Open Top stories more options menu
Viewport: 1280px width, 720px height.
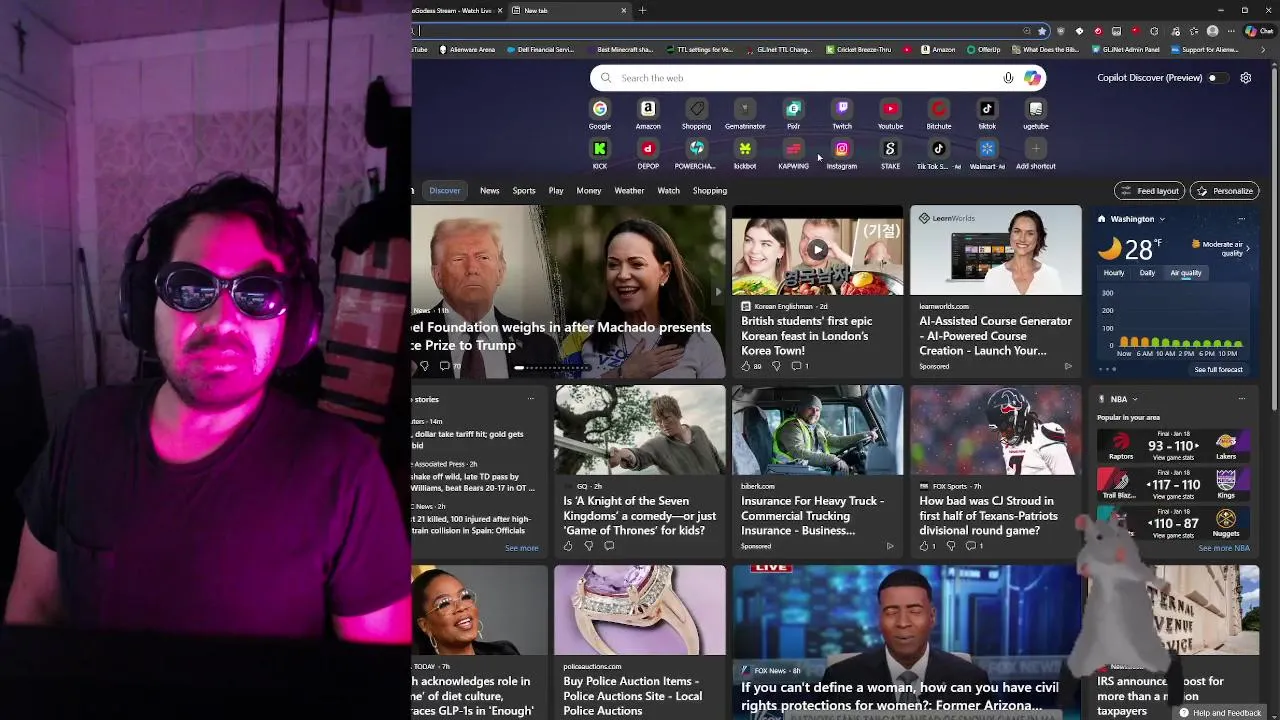[x=531, y=399]
